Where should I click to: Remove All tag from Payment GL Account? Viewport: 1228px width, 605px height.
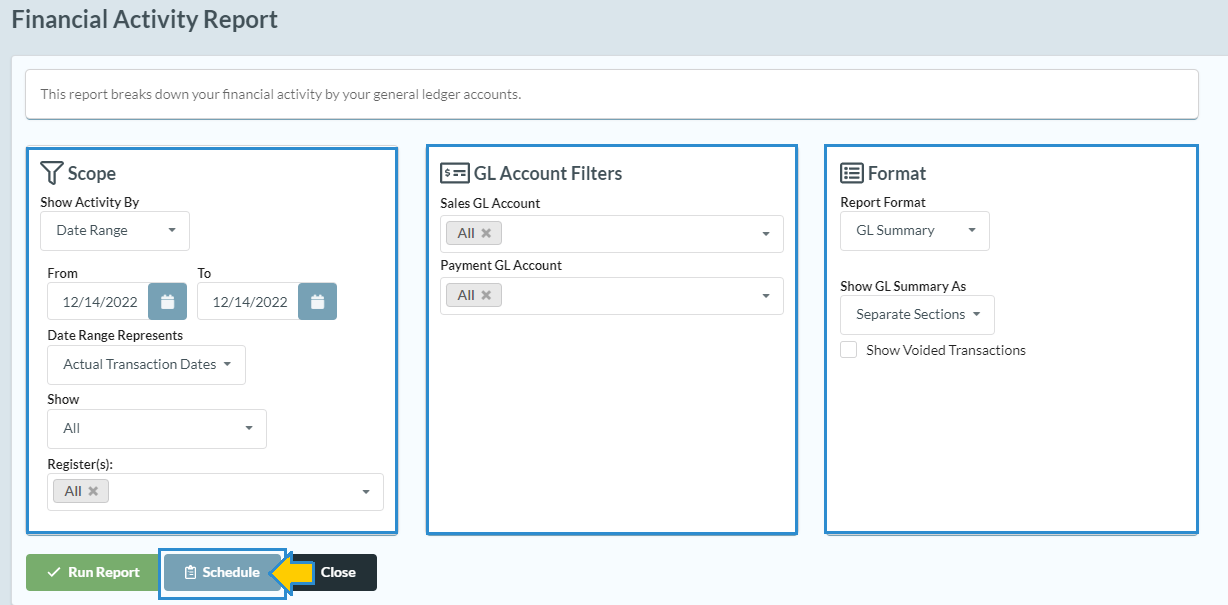[486, 295]
